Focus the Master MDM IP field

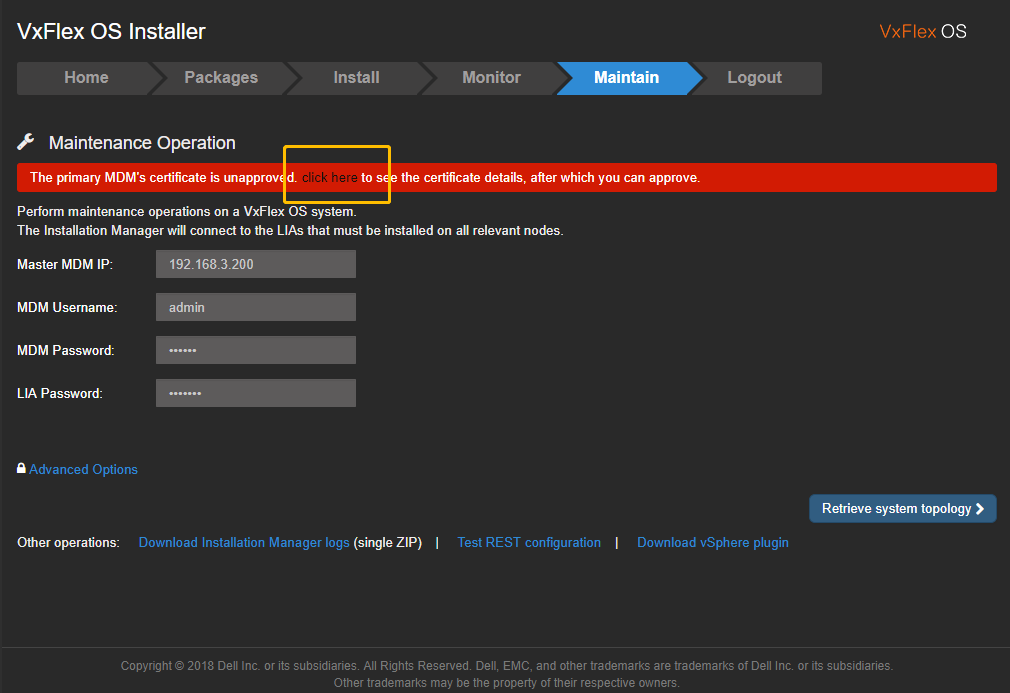pyautogui.click(x=256, y=264)
